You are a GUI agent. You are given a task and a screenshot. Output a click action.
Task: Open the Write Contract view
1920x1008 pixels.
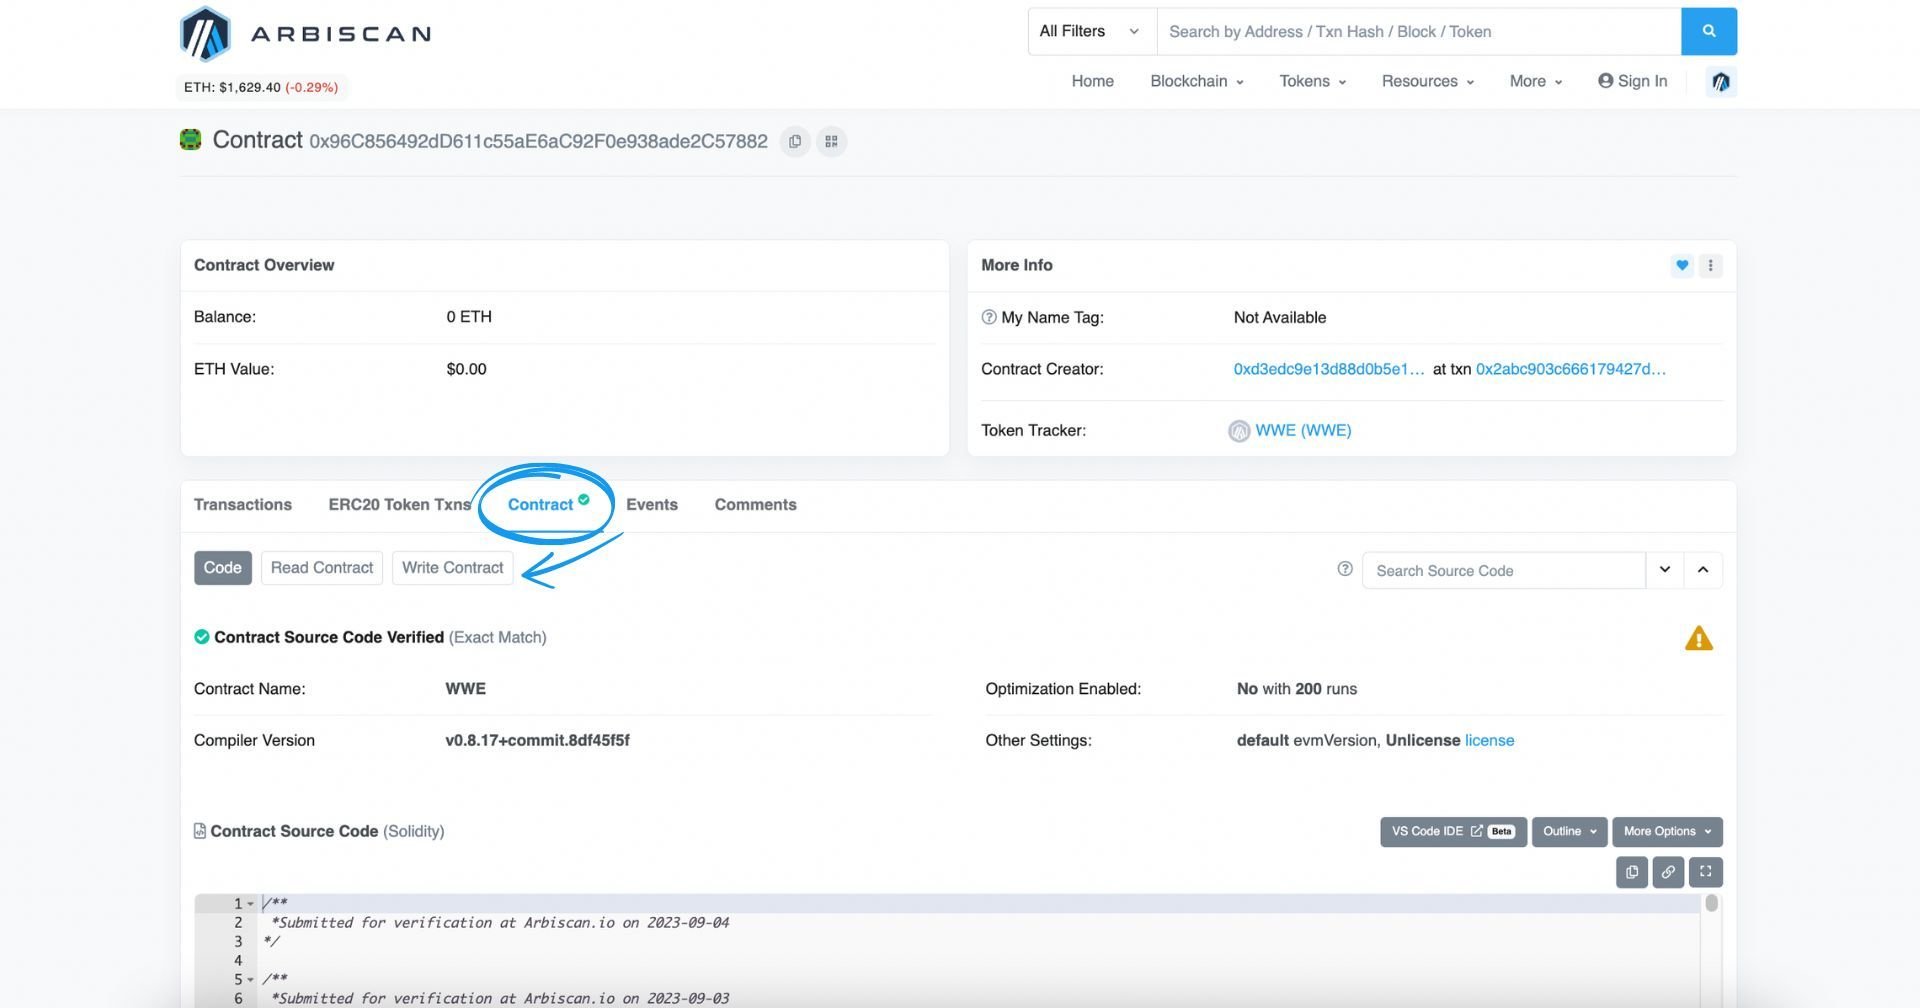[x=452, y=568]
